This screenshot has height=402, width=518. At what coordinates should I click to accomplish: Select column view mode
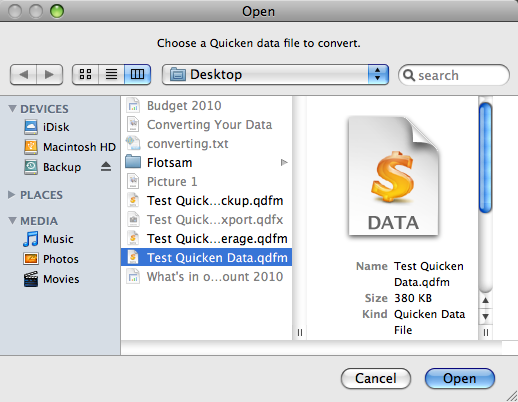137,74
